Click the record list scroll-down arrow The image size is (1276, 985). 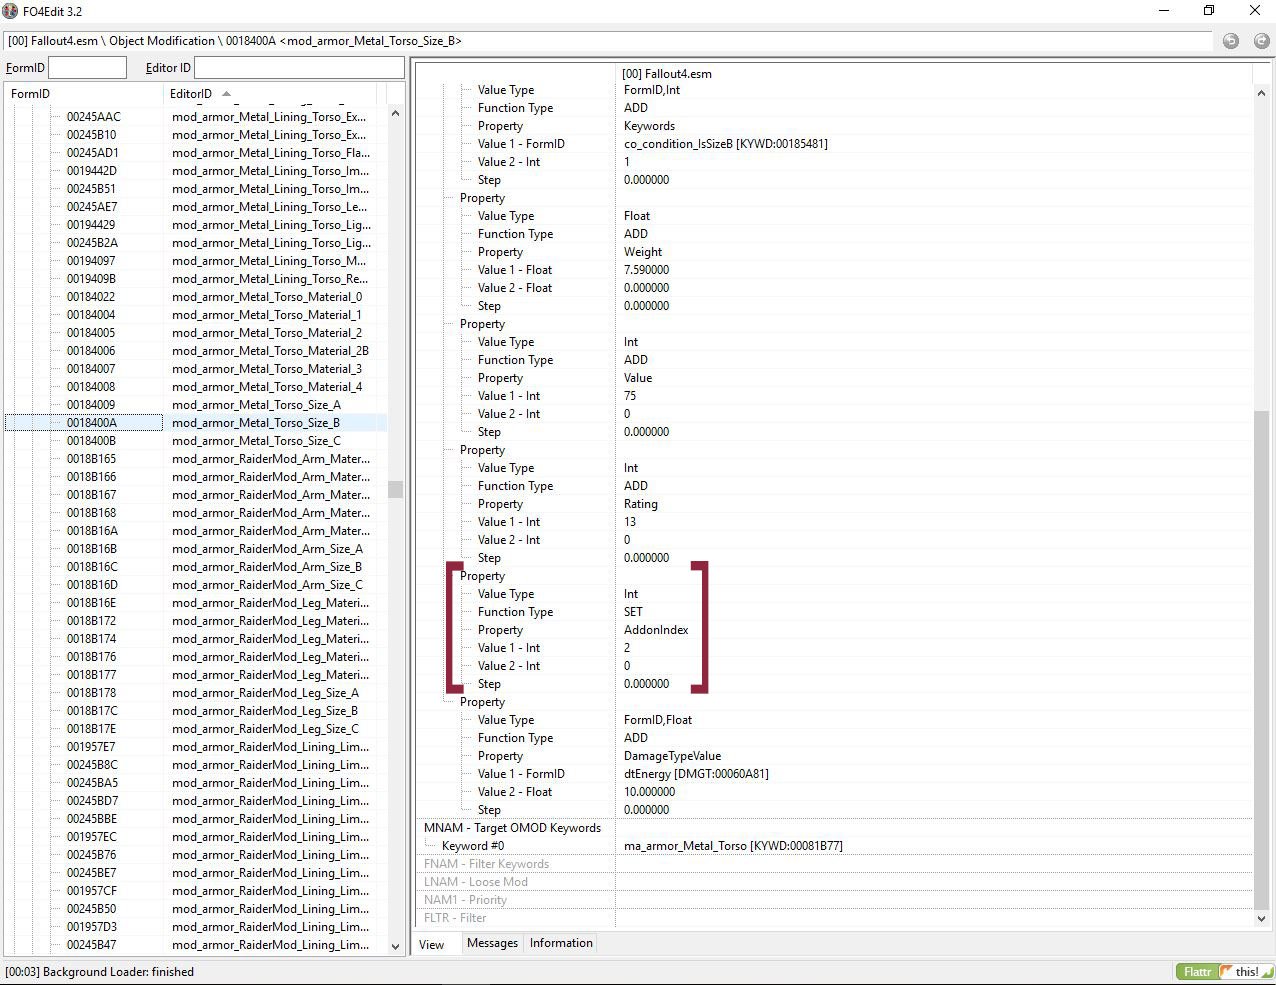395,946
